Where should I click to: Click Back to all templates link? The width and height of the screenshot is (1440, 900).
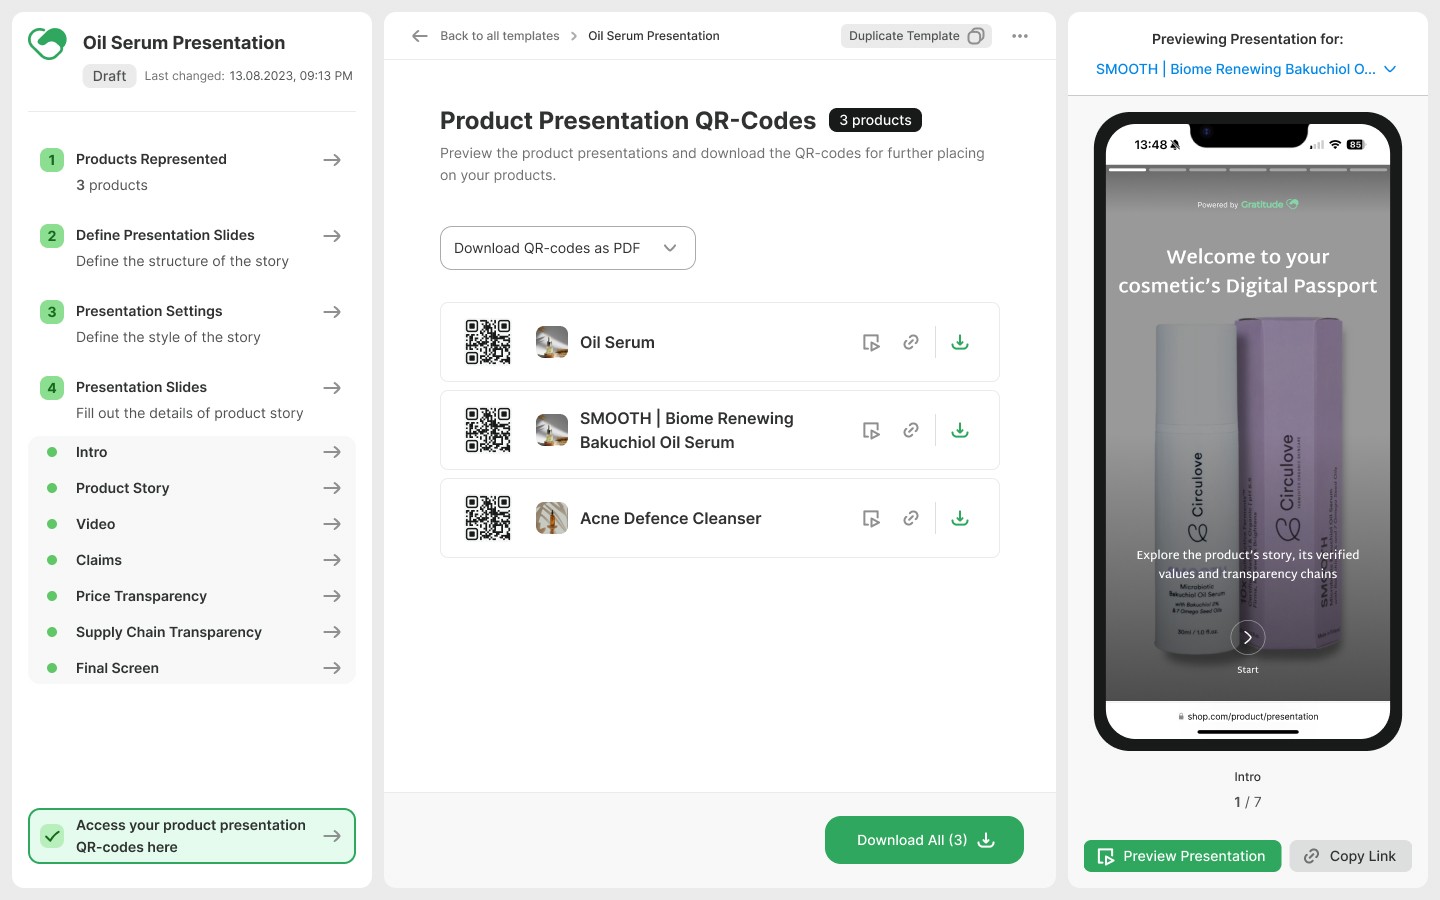click(500, 36)
